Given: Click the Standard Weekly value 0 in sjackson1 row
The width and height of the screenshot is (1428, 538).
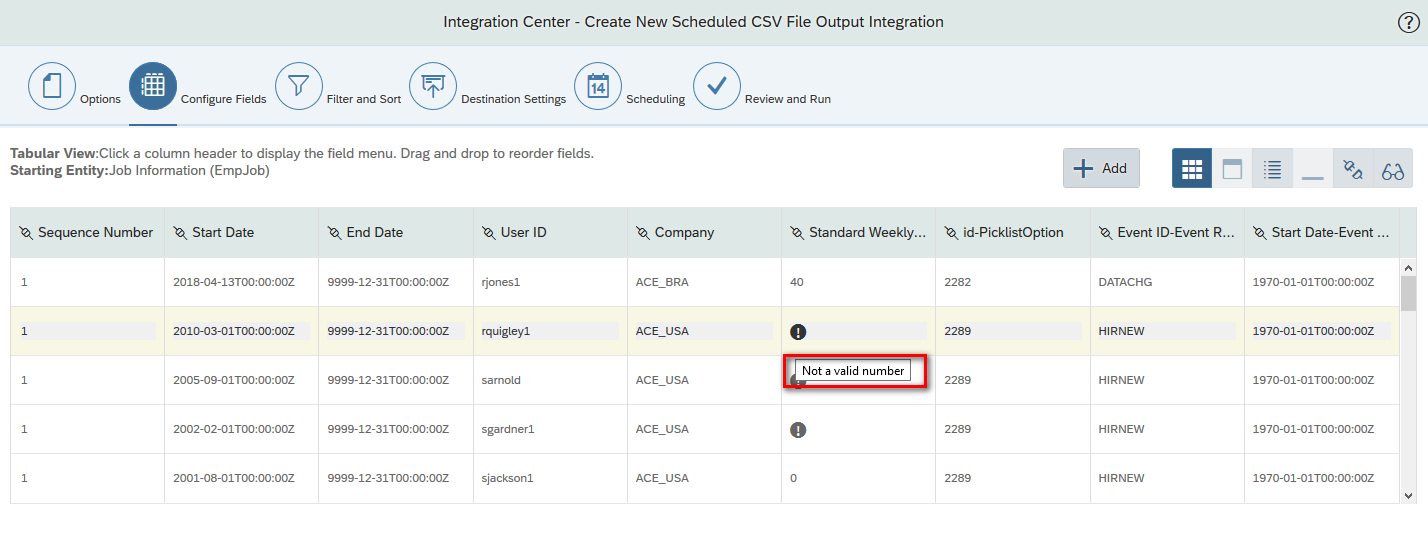Looking at the screenshot, I should click(859, 478).
